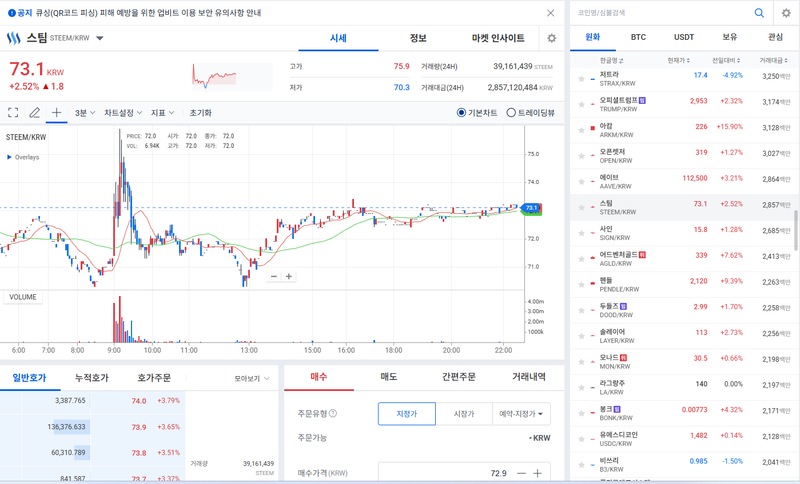This screenshot has width=800, height=484.
Task: Close the notice banner
Action: 551,13
